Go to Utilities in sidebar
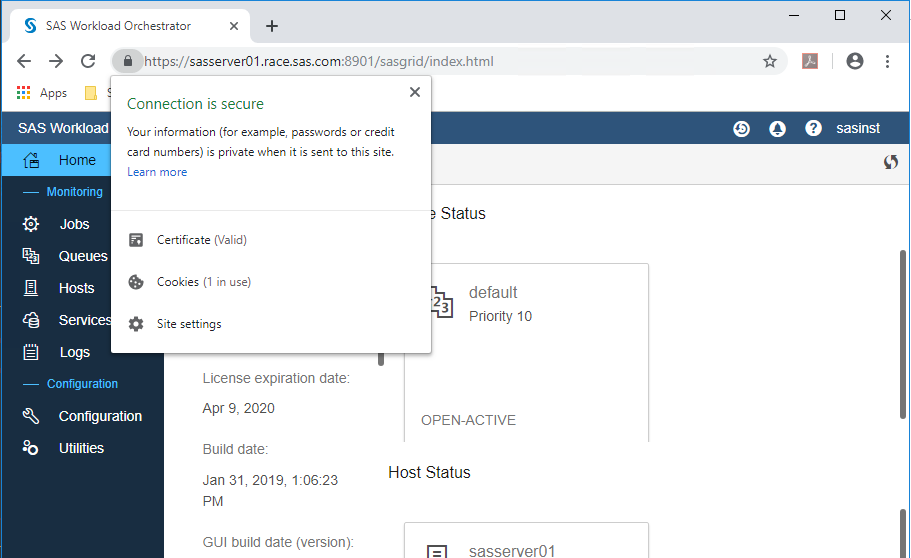This screenshot has height=558, width=911. coord(81,448)
